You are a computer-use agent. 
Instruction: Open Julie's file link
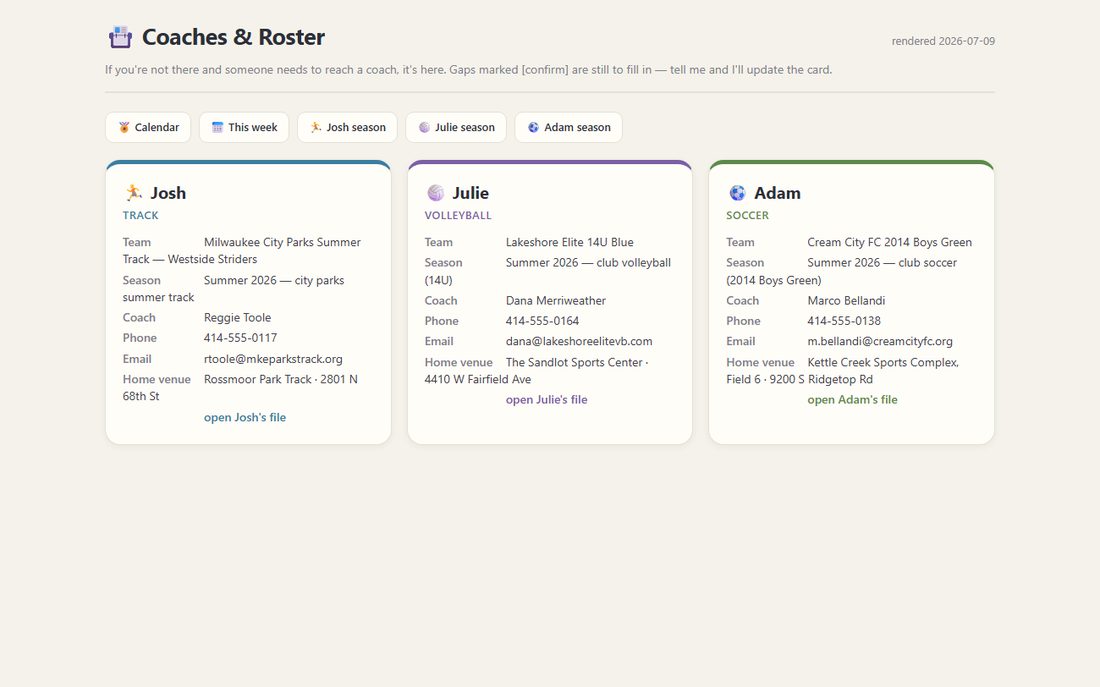546,399
